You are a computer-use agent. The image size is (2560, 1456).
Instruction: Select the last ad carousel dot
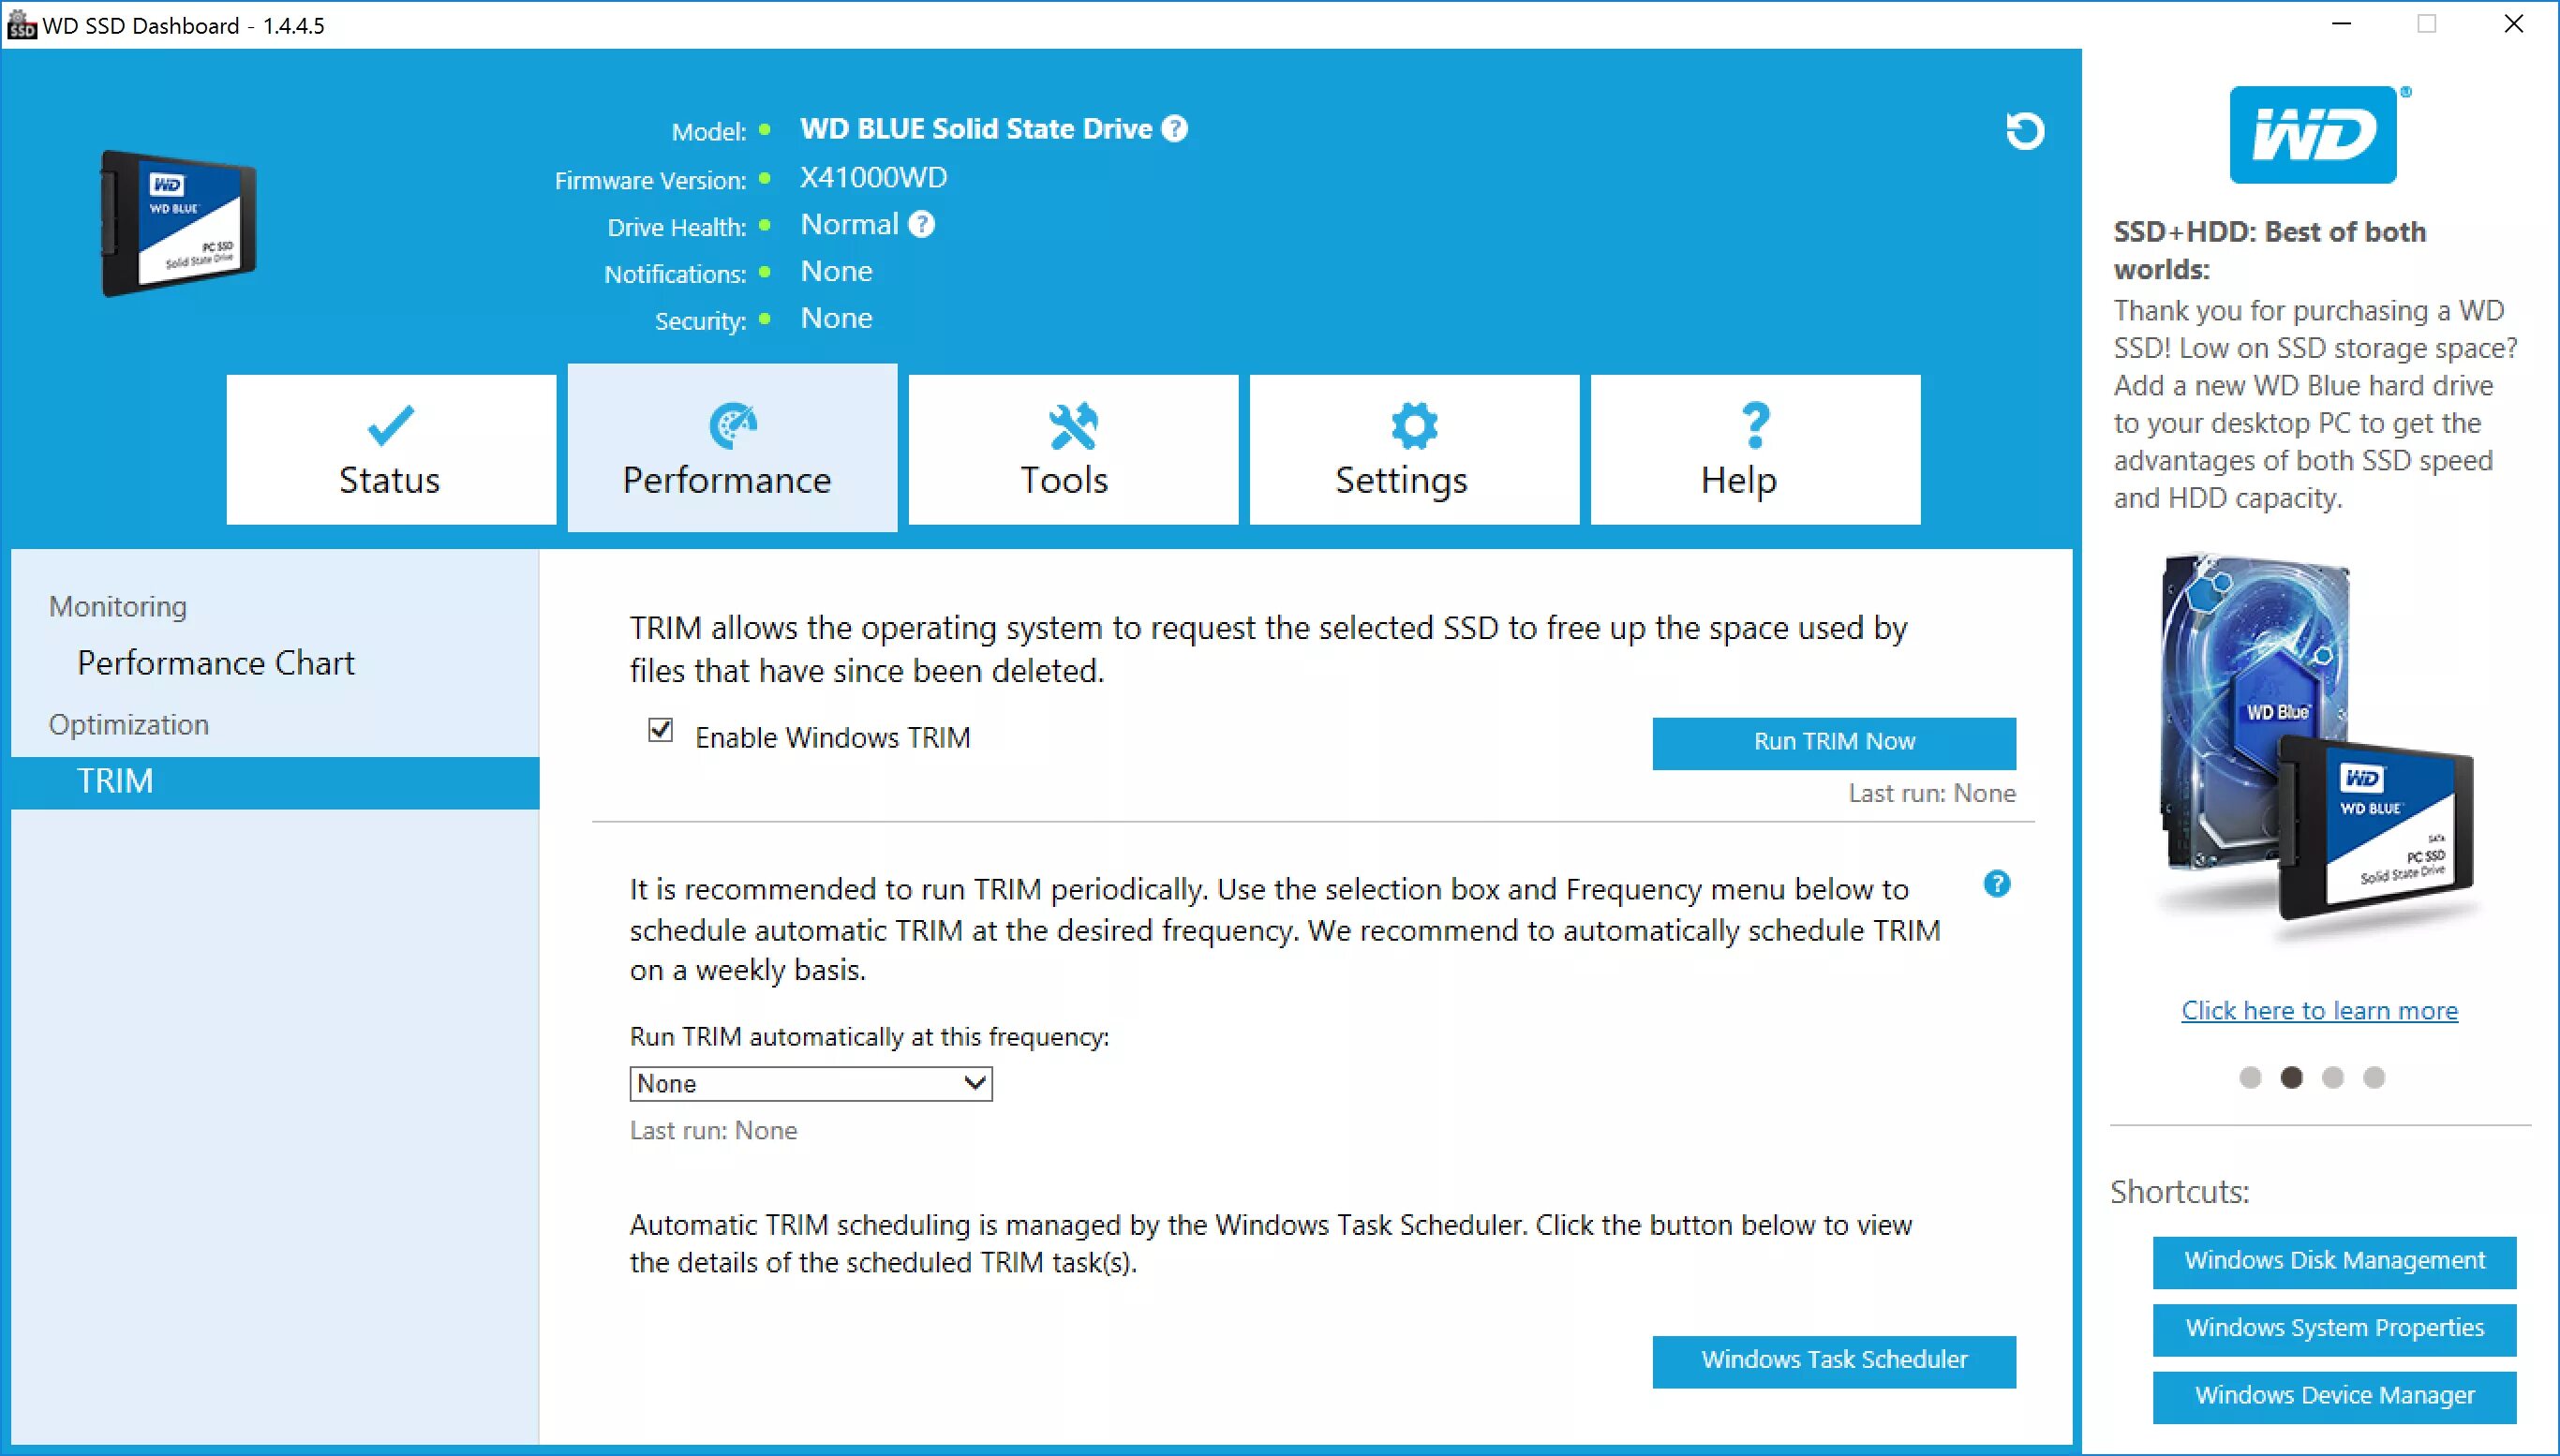[2374, 1077]
